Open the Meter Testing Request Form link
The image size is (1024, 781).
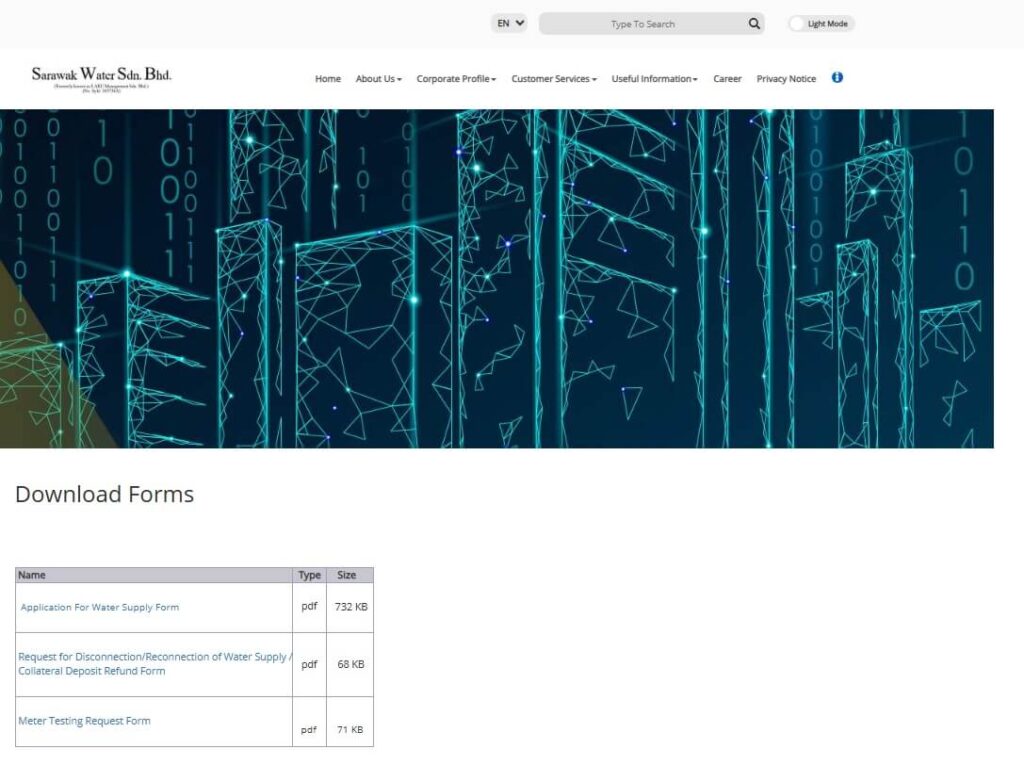(x=84, y=721)
